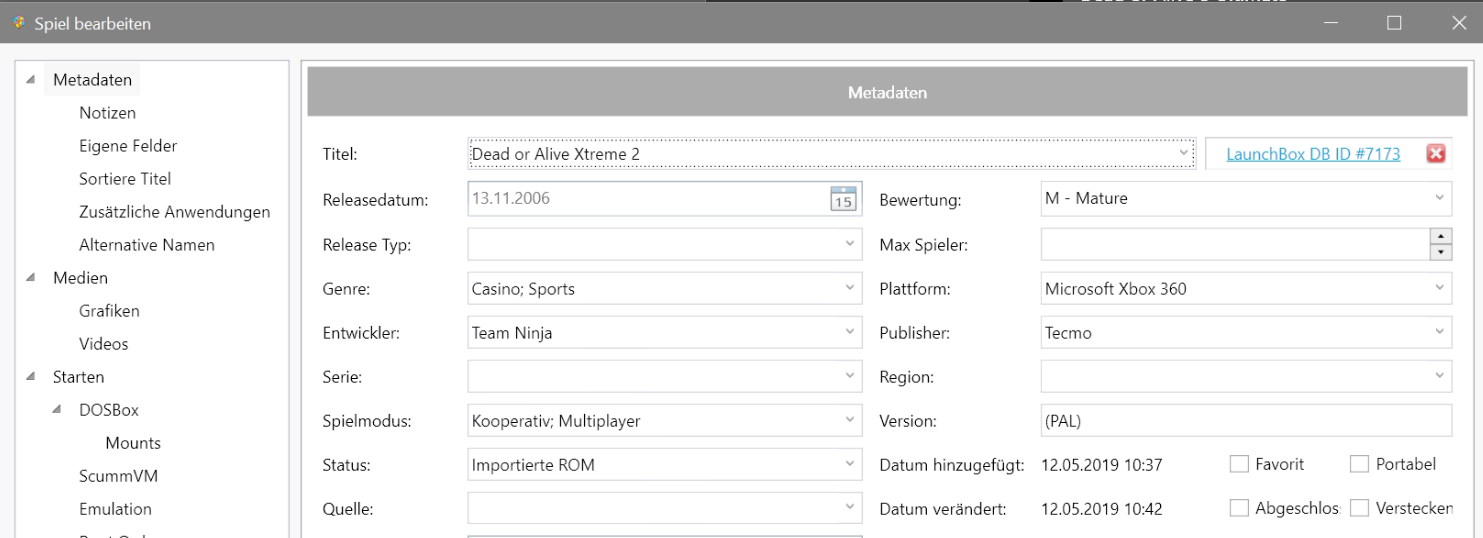Open the Entwickler dropdown
This screenshot has height=538, width=1483.
(x=850, y=332)
